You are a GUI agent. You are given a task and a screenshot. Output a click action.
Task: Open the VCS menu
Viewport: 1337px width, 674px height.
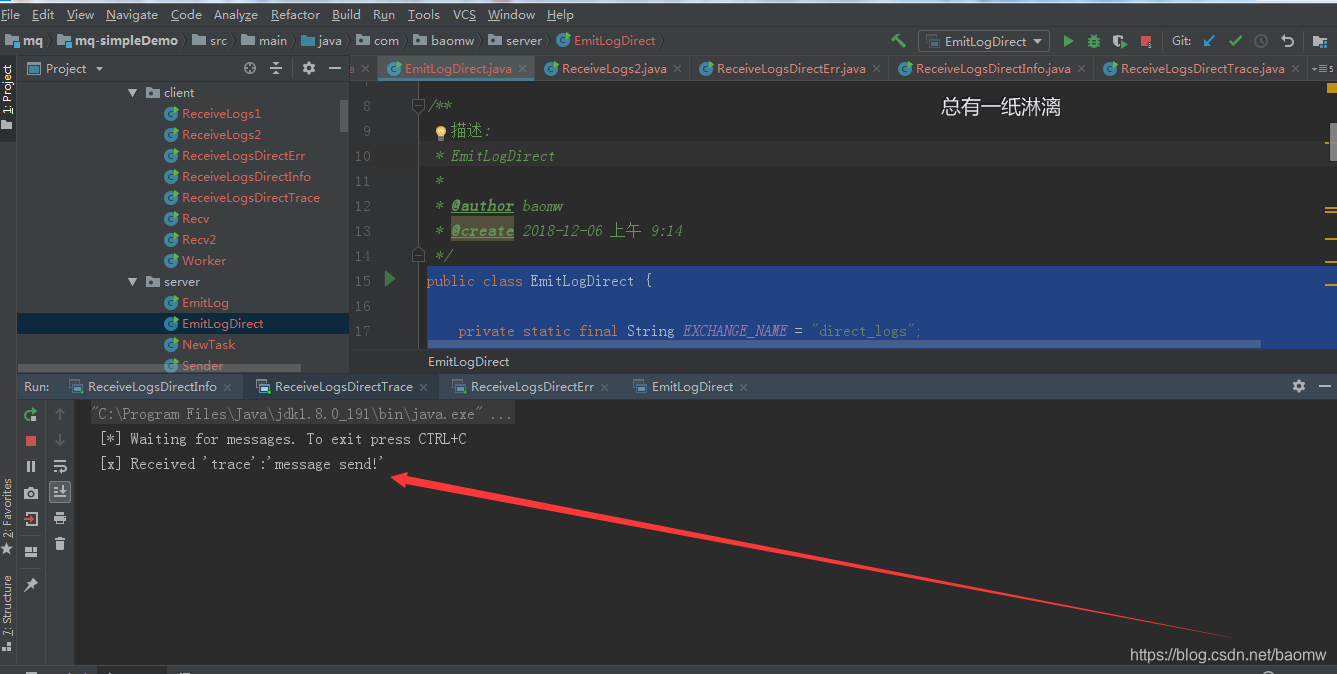(x=464, y=14)
